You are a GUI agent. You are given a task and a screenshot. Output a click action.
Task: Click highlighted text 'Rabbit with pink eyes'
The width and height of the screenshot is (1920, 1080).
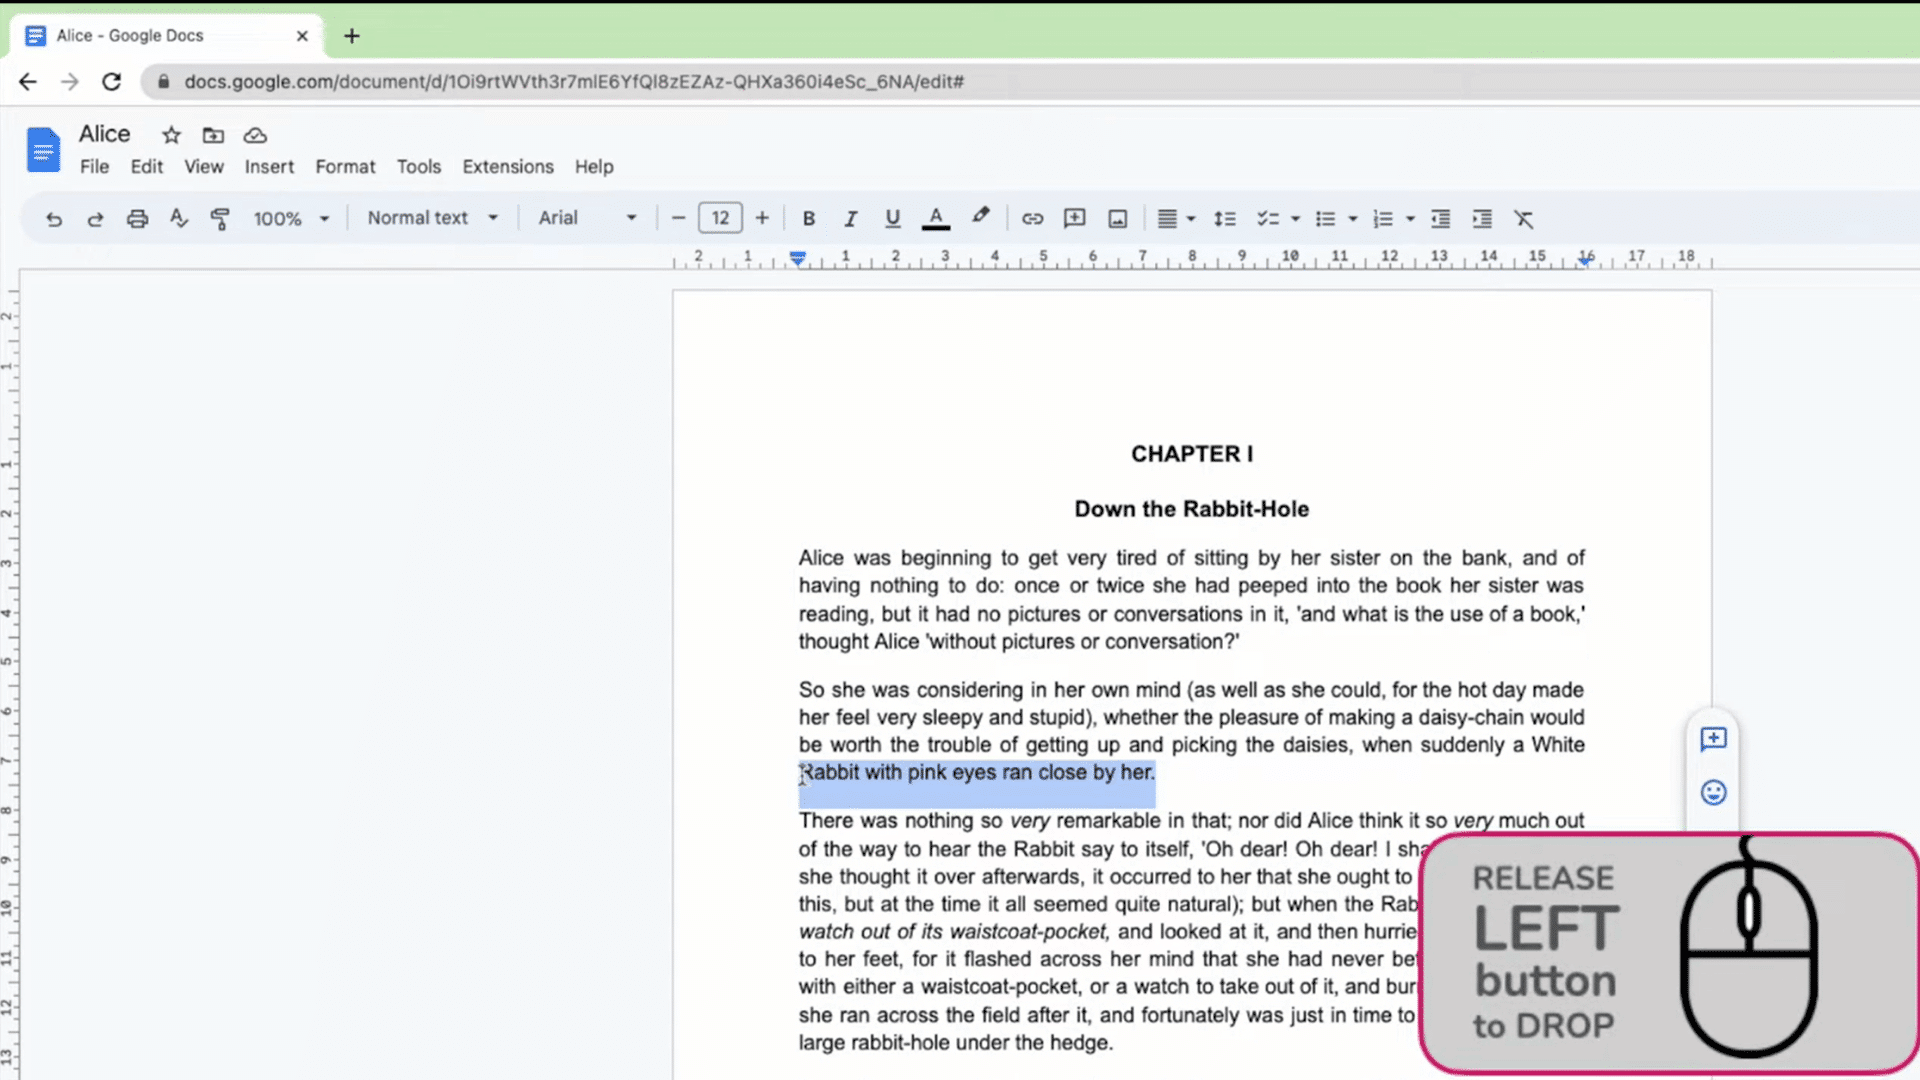pyautogui.click(x=899, y=772)
